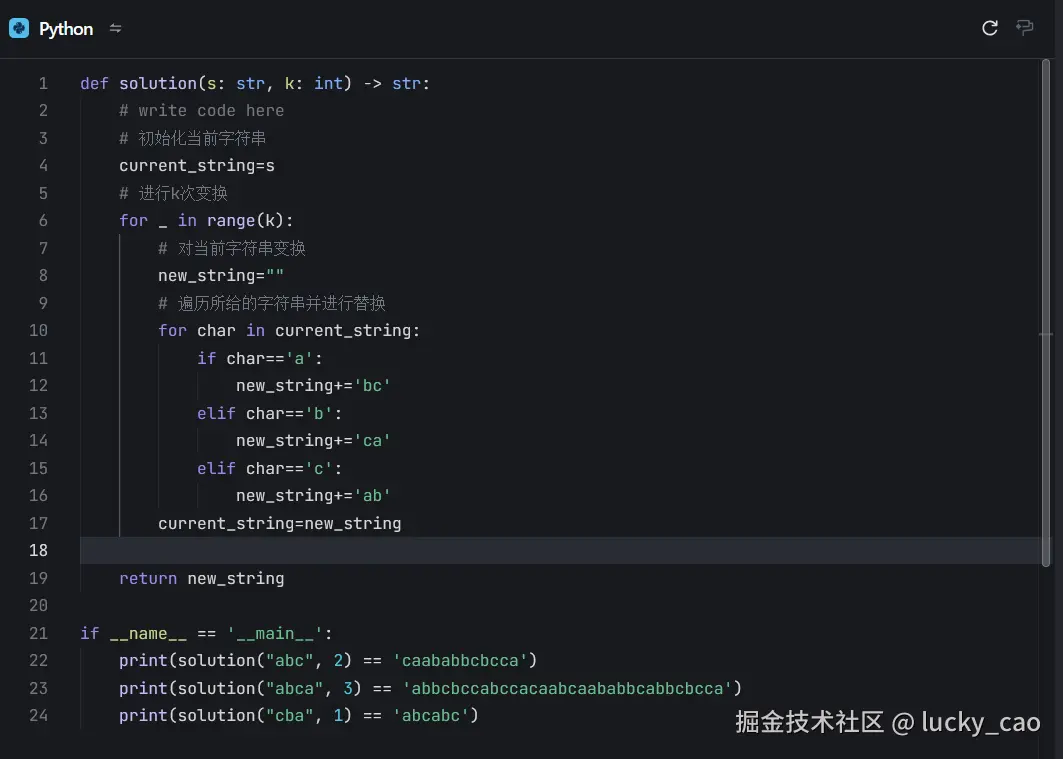1063x759 pixels.
Task: Click the Python language label
Action: [66, 28]
